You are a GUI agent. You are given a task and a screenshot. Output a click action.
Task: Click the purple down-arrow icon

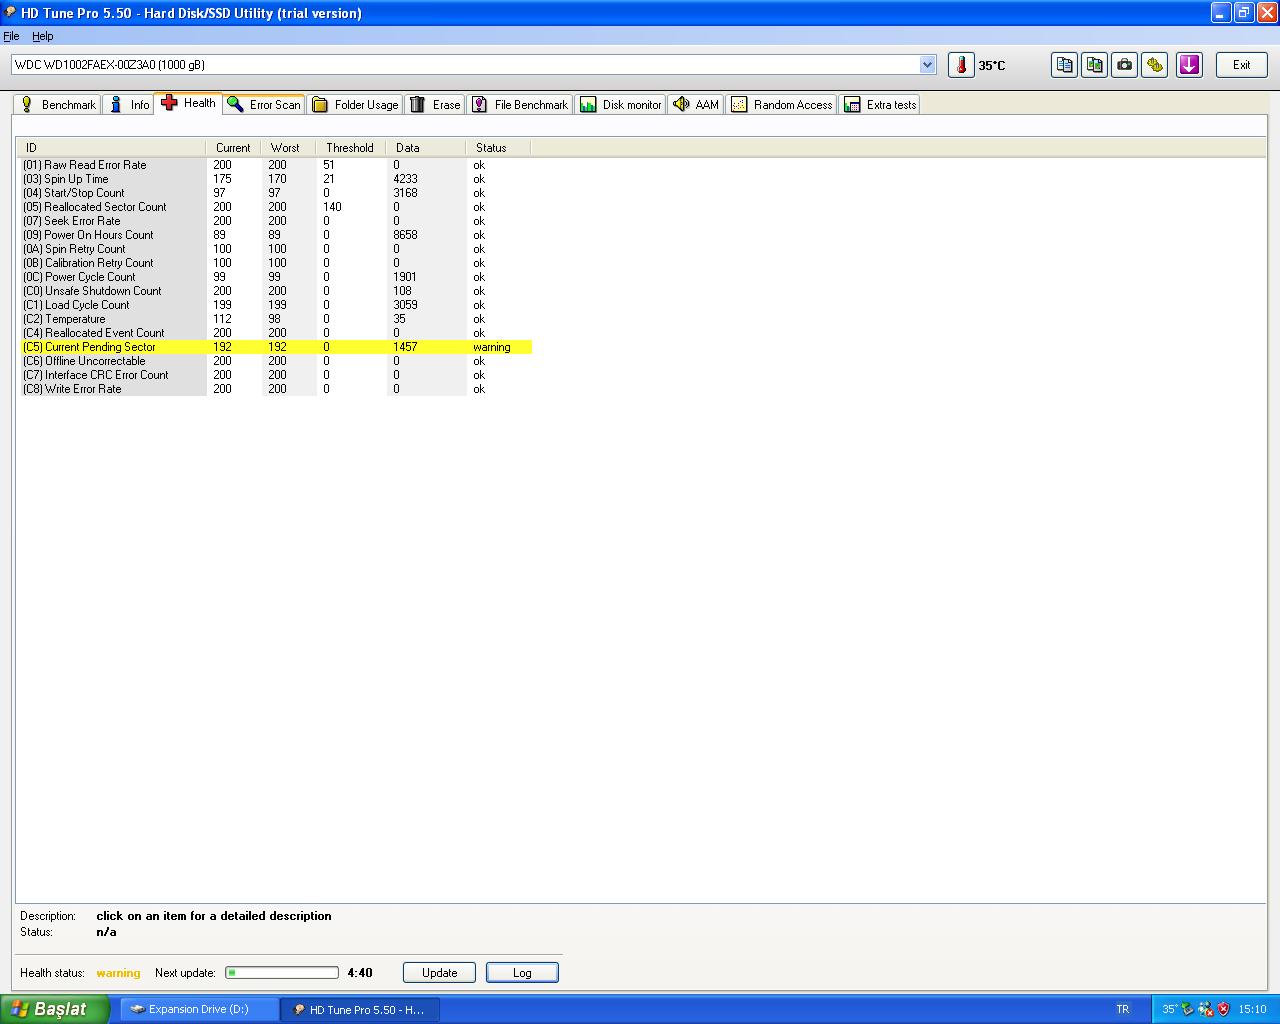[x=1189, y=65]
